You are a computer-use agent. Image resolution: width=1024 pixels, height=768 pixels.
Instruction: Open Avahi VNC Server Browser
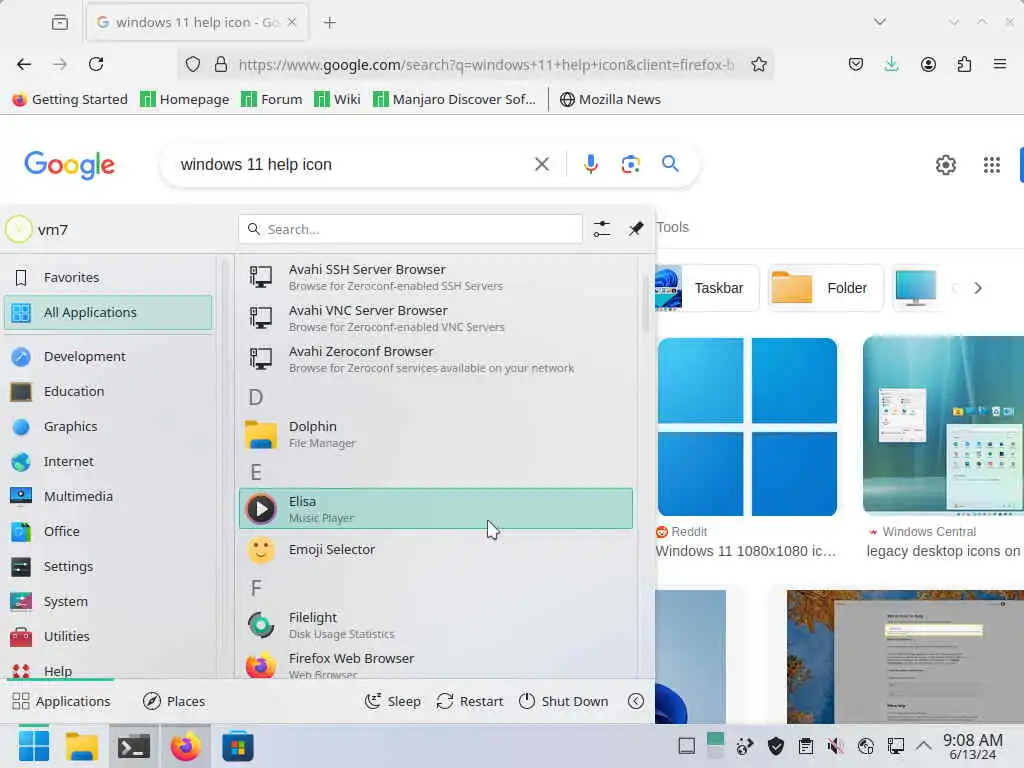[x=436, y=318]
